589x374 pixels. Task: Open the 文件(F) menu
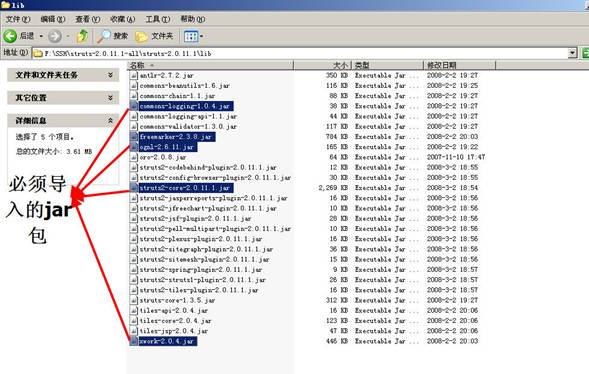click(x=17, y=19)
